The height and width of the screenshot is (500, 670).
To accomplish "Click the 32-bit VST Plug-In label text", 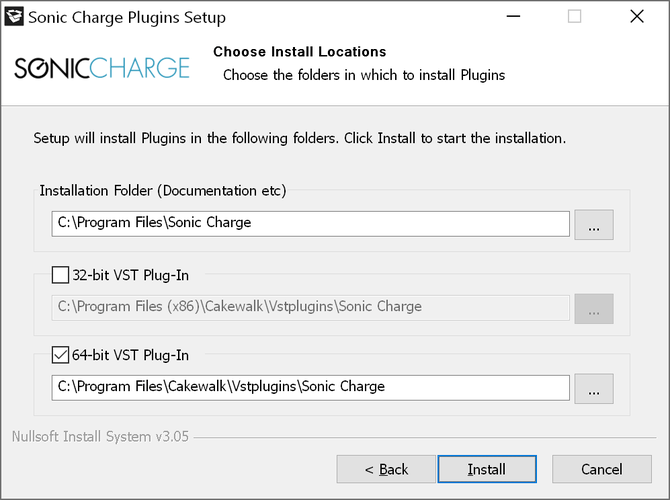I will click(x=130, y=275).
